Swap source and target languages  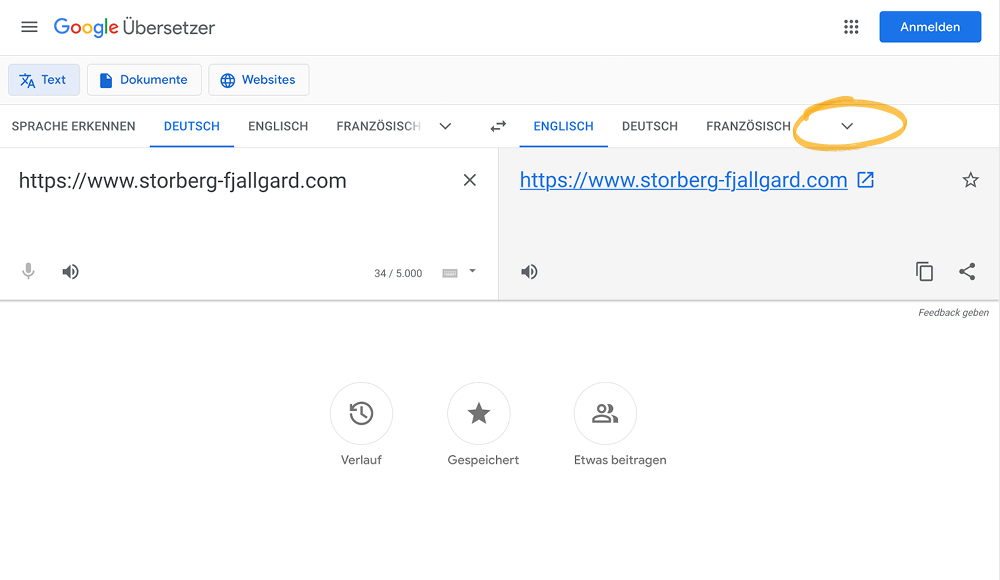pos(498,126)
